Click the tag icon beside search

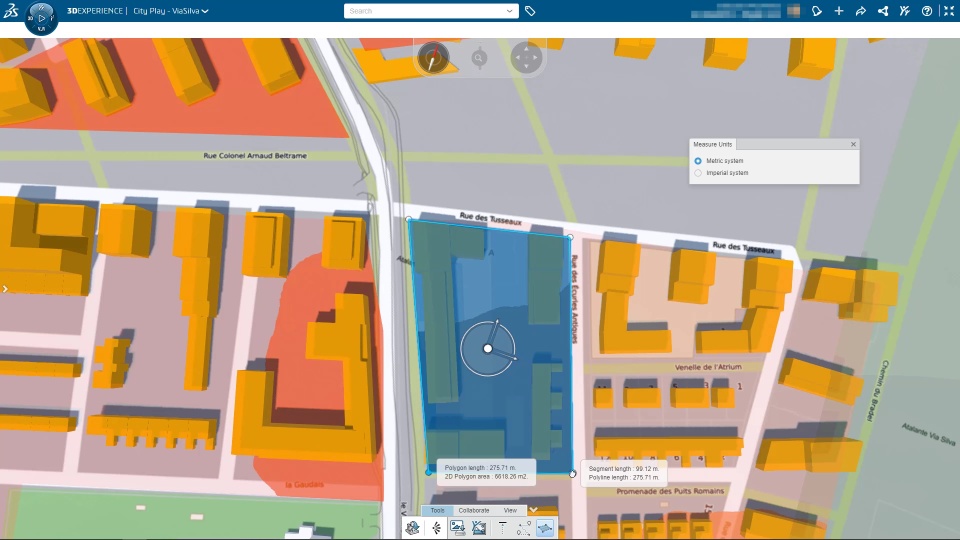pos(530,11)
